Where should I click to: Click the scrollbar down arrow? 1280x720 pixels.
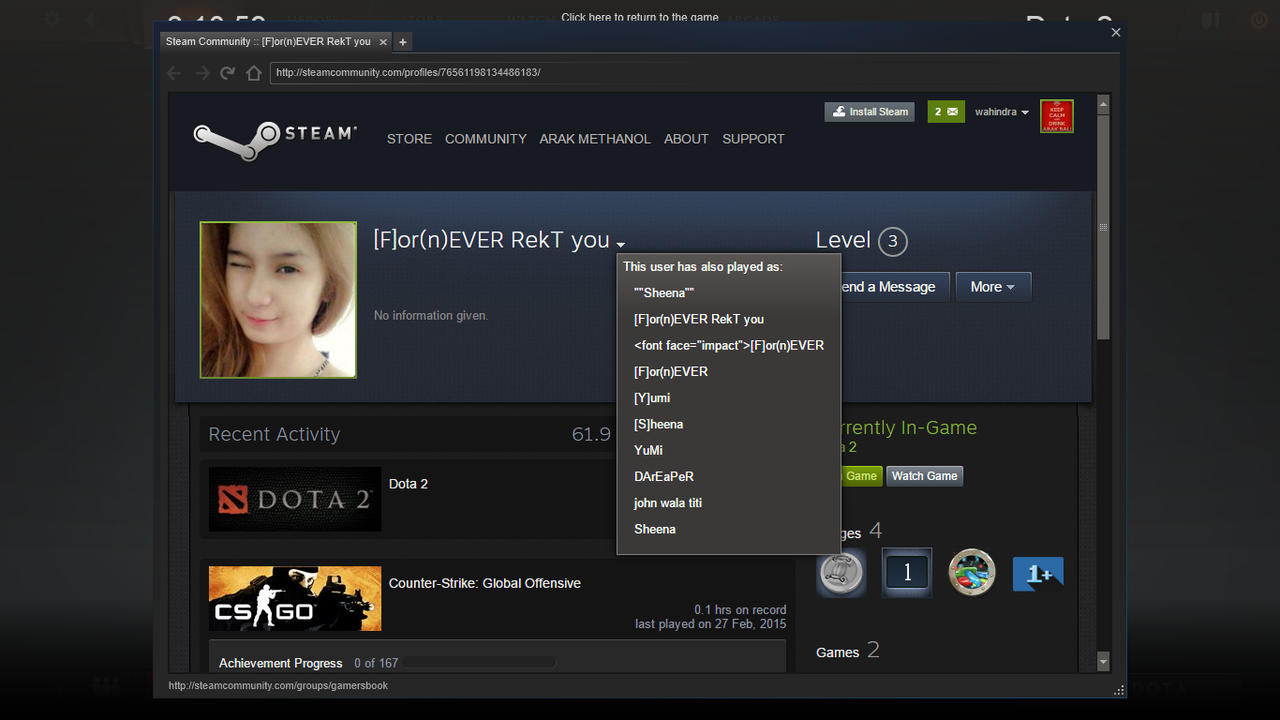[x=1103, y=662]
